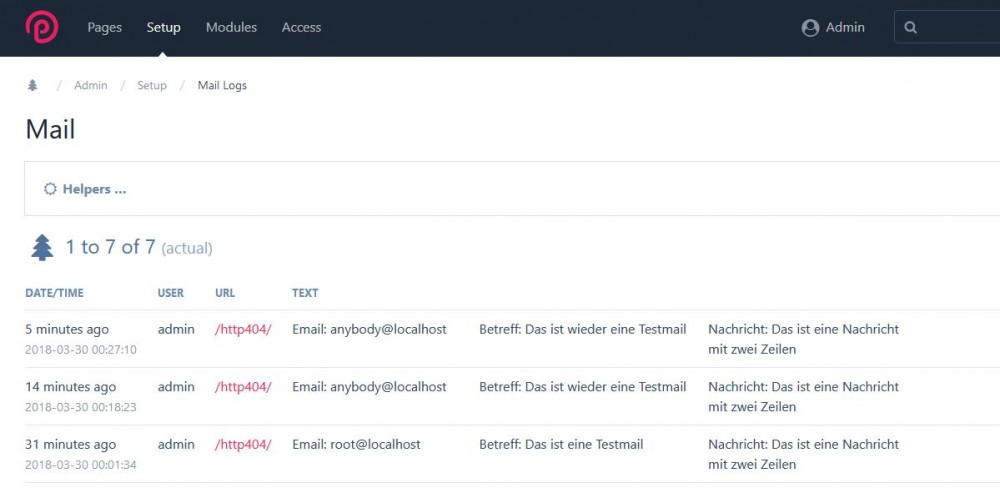Screen dimensions: 1000x493
Task: Click the Admin breadcrumb link
Action: pos(90,86)
